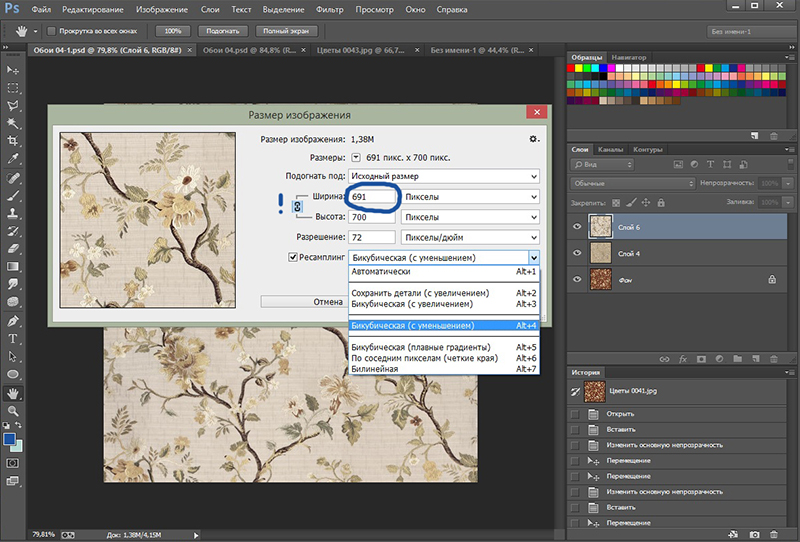Uncheck the Ресамплинг checkbox
Screen dimensions: 800x542
click(x=293, y=258)
